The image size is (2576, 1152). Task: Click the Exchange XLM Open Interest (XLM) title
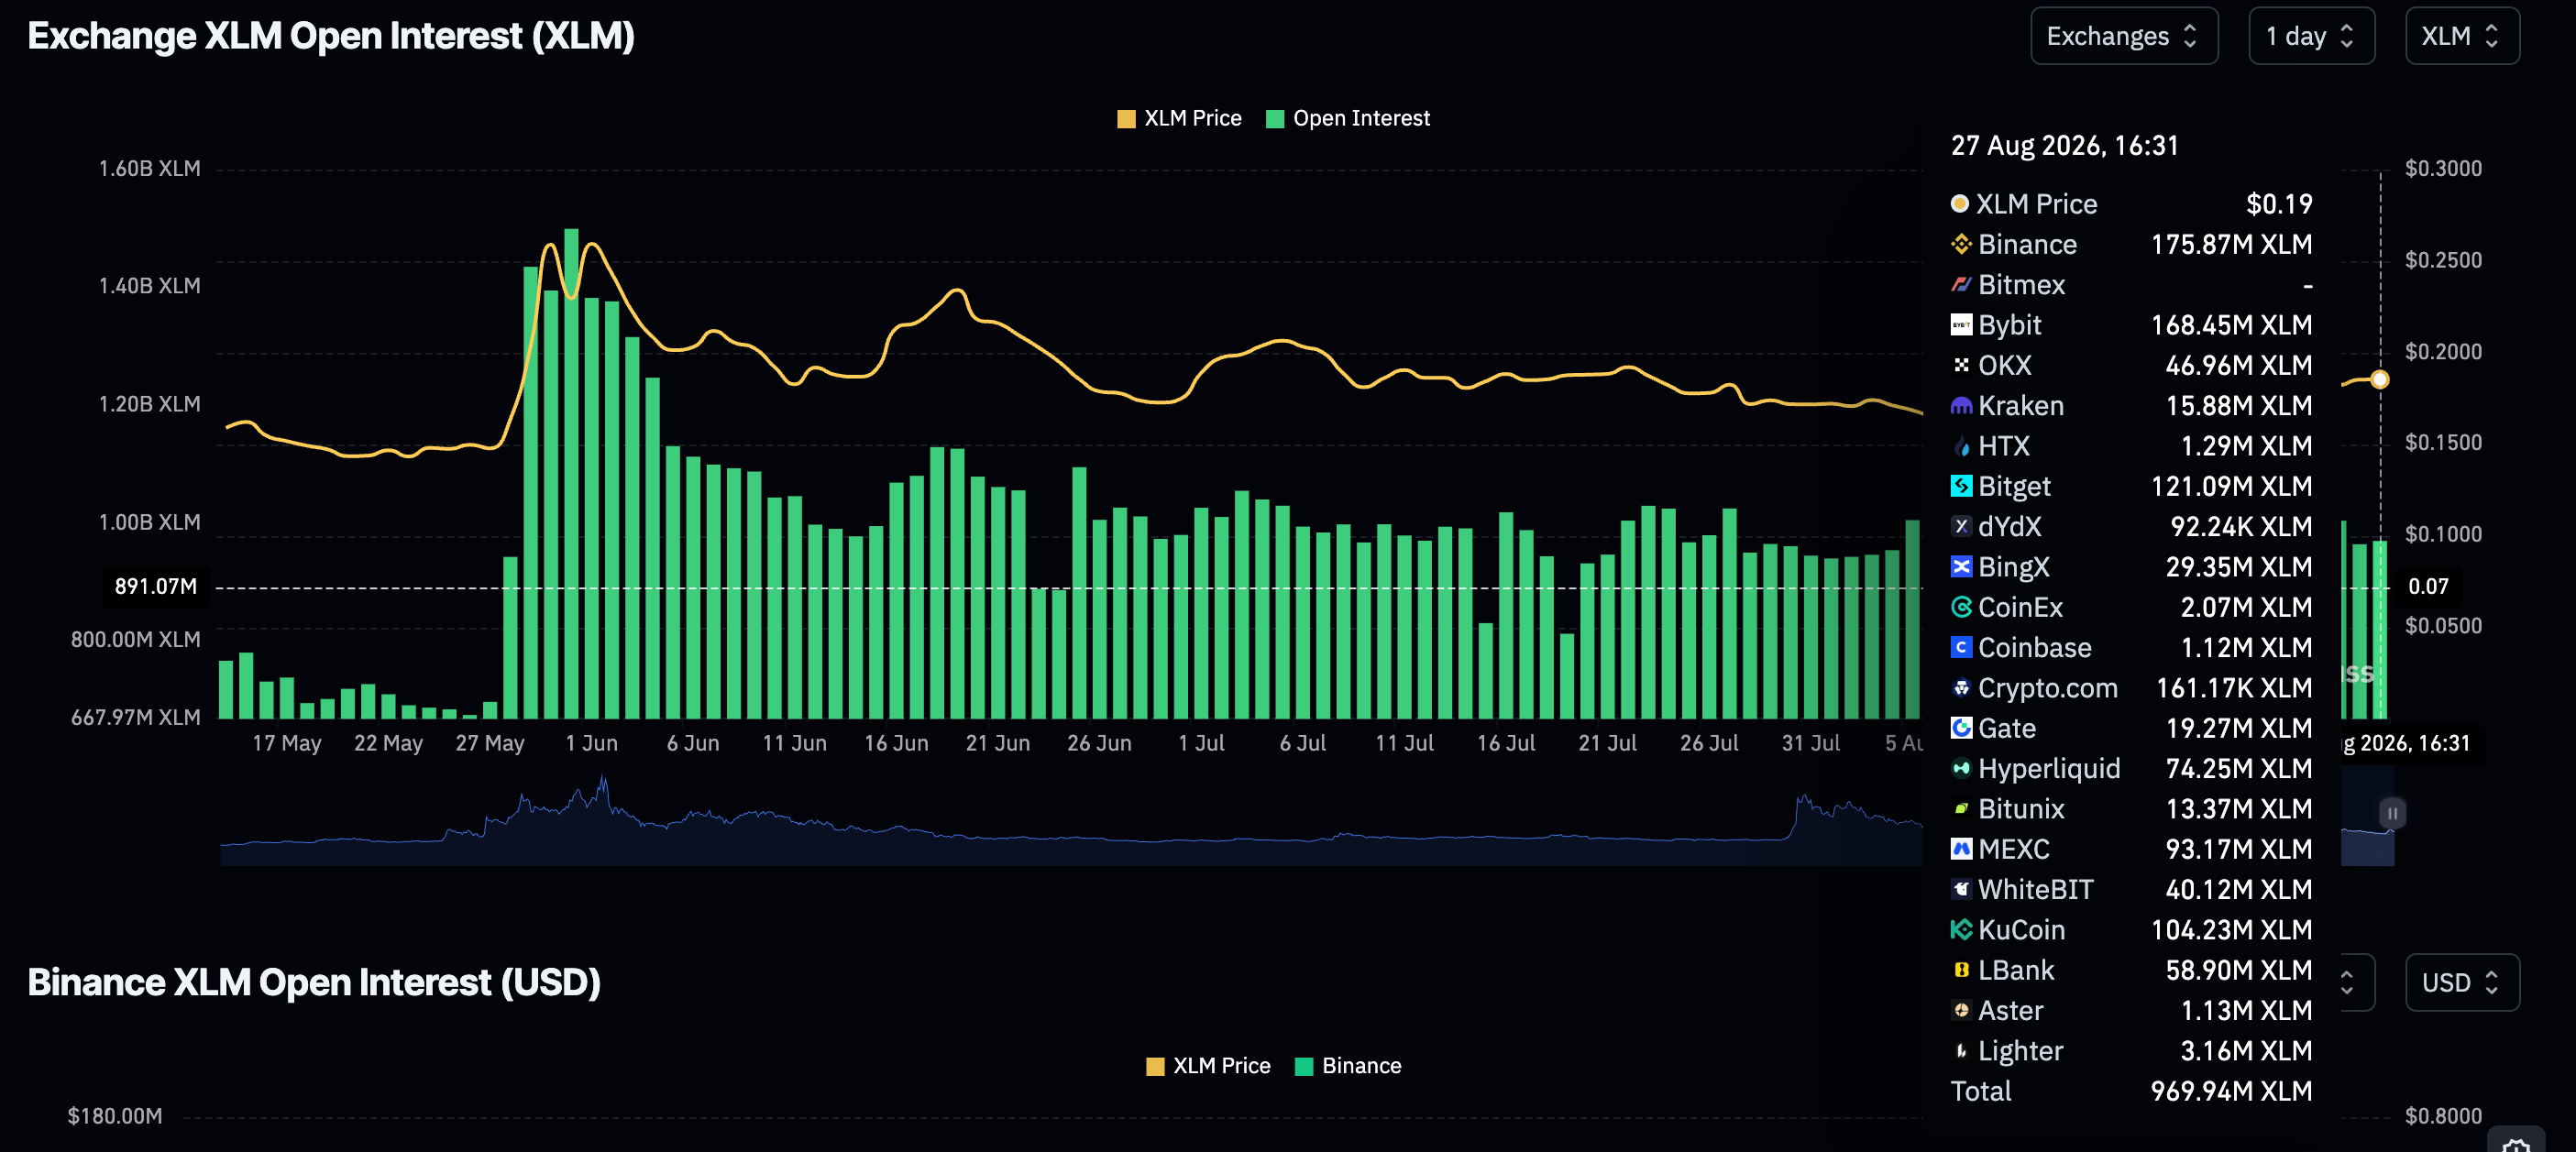coord(331,36)
